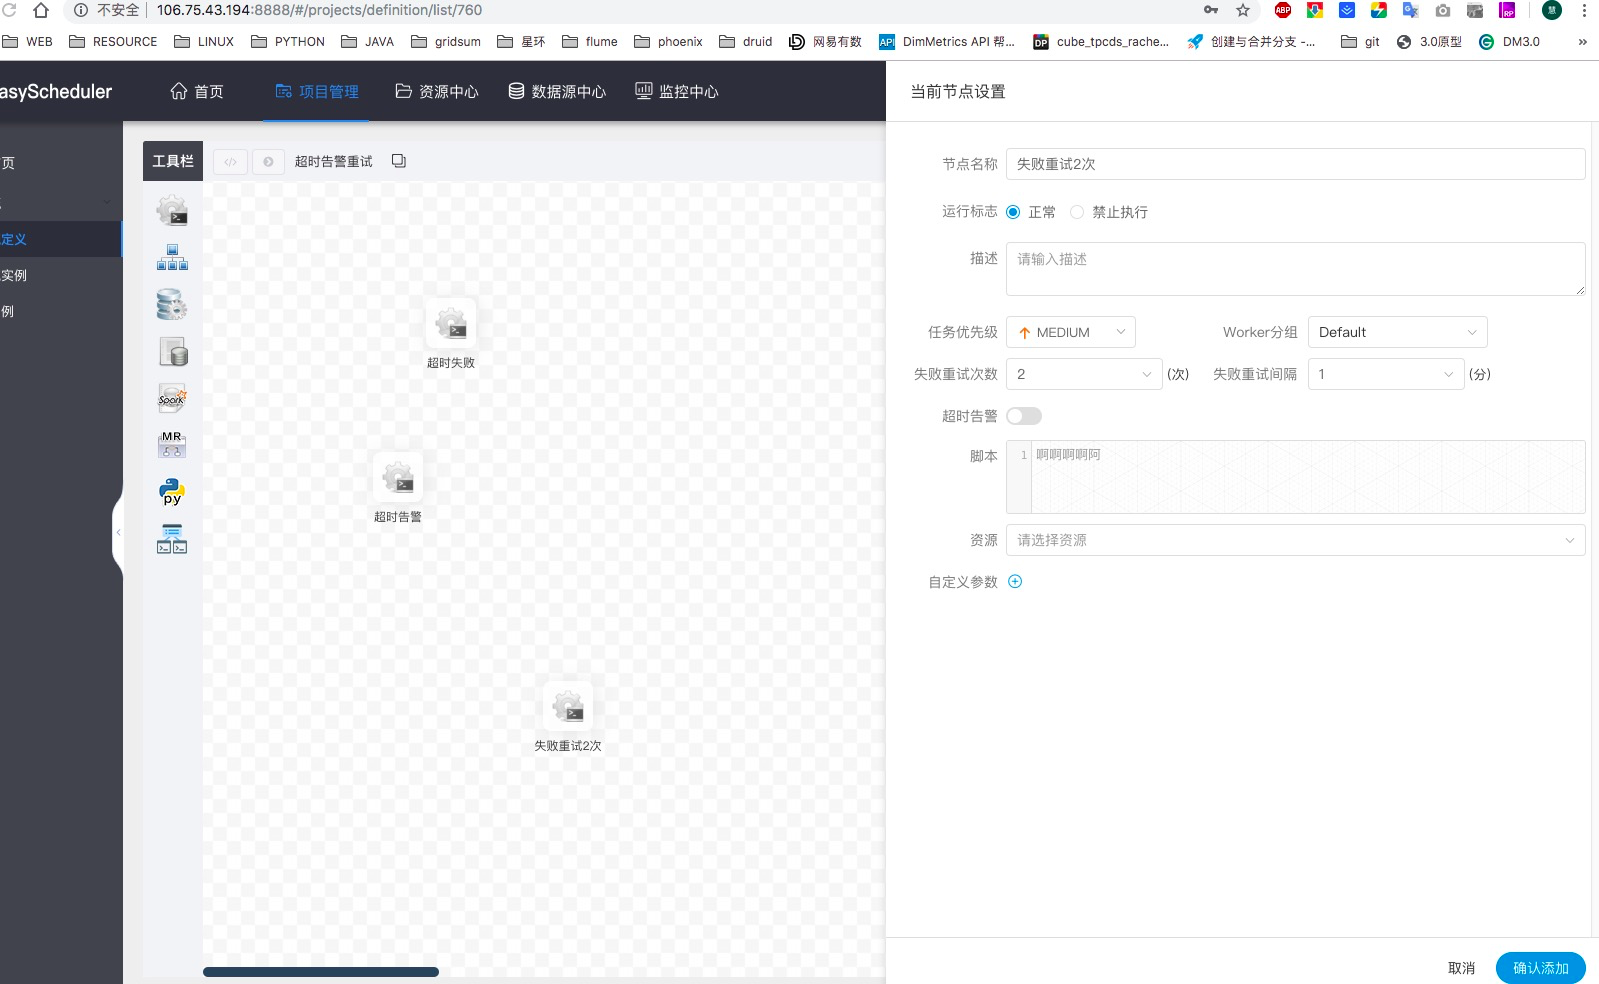
Task: Click the view code toolbar button
Action: click(231, 161)
